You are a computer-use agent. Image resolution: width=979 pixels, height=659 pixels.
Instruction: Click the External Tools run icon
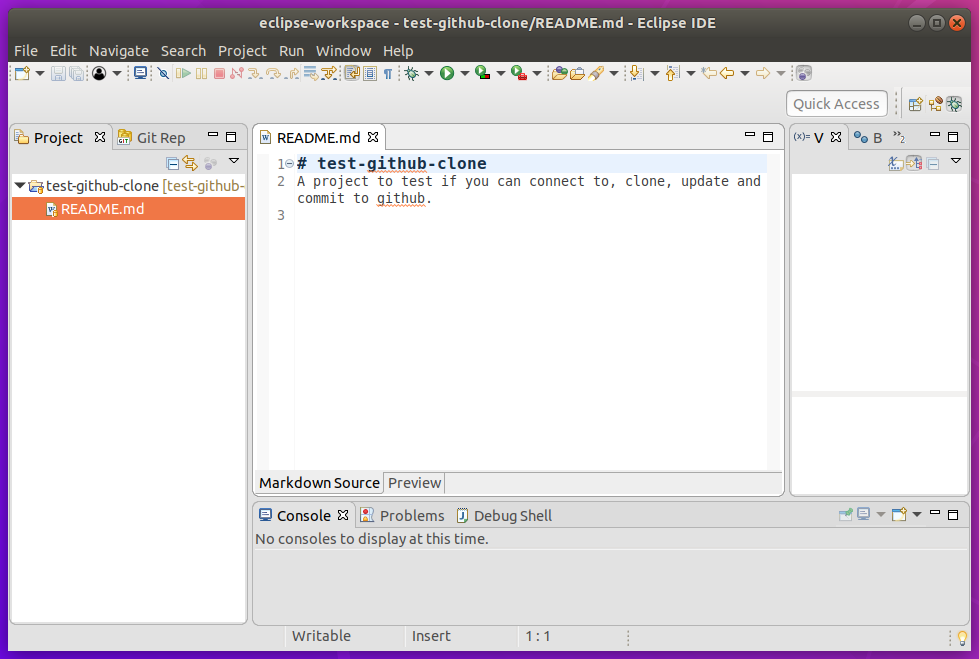(518, 73)
